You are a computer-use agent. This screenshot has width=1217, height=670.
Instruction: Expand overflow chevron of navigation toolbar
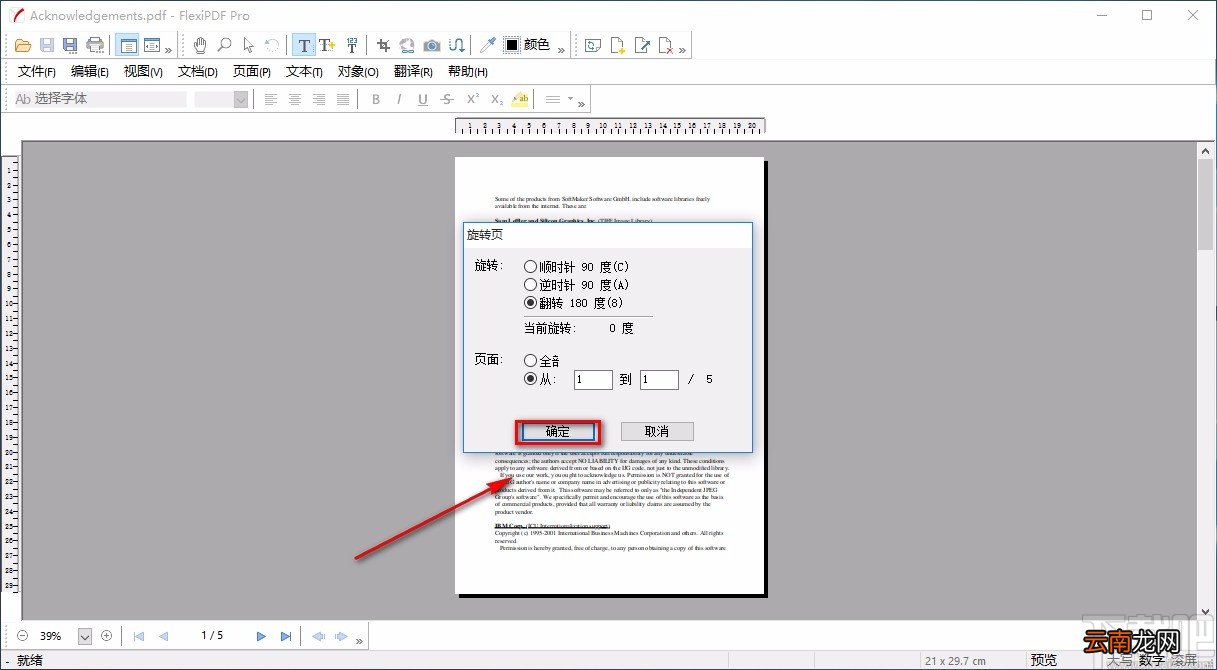click(359, 640)
